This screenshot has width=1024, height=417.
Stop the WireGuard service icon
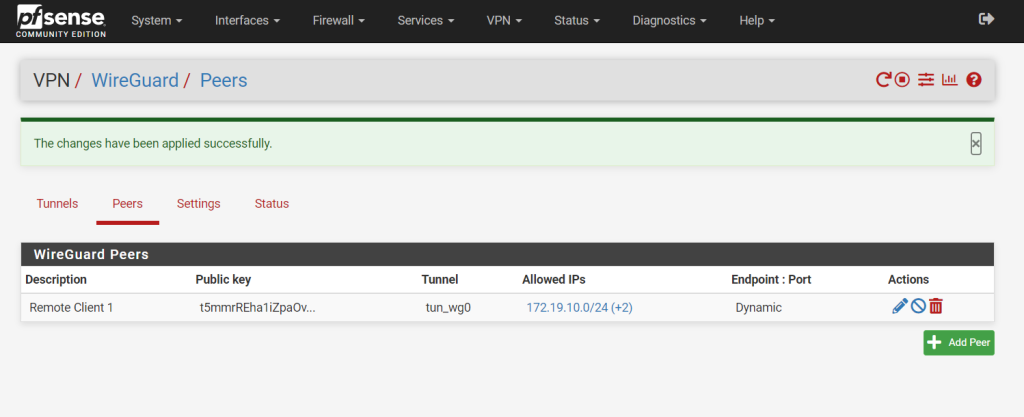(903, 80)
